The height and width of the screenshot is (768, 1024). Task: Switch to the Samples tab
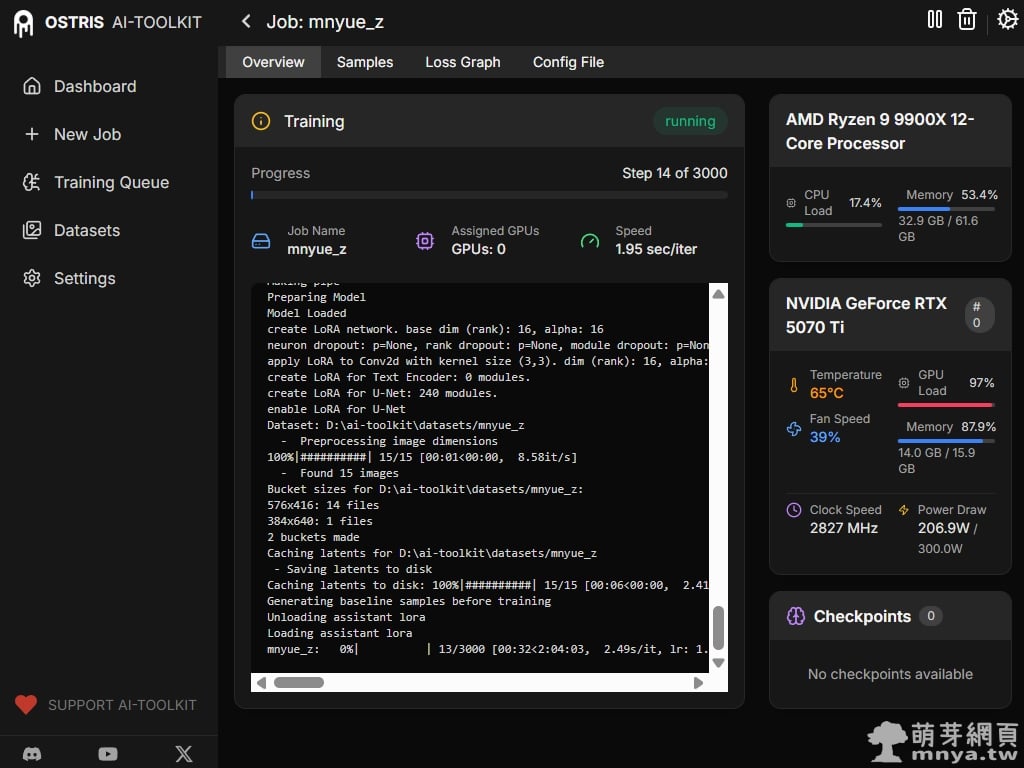coord(364,62)
